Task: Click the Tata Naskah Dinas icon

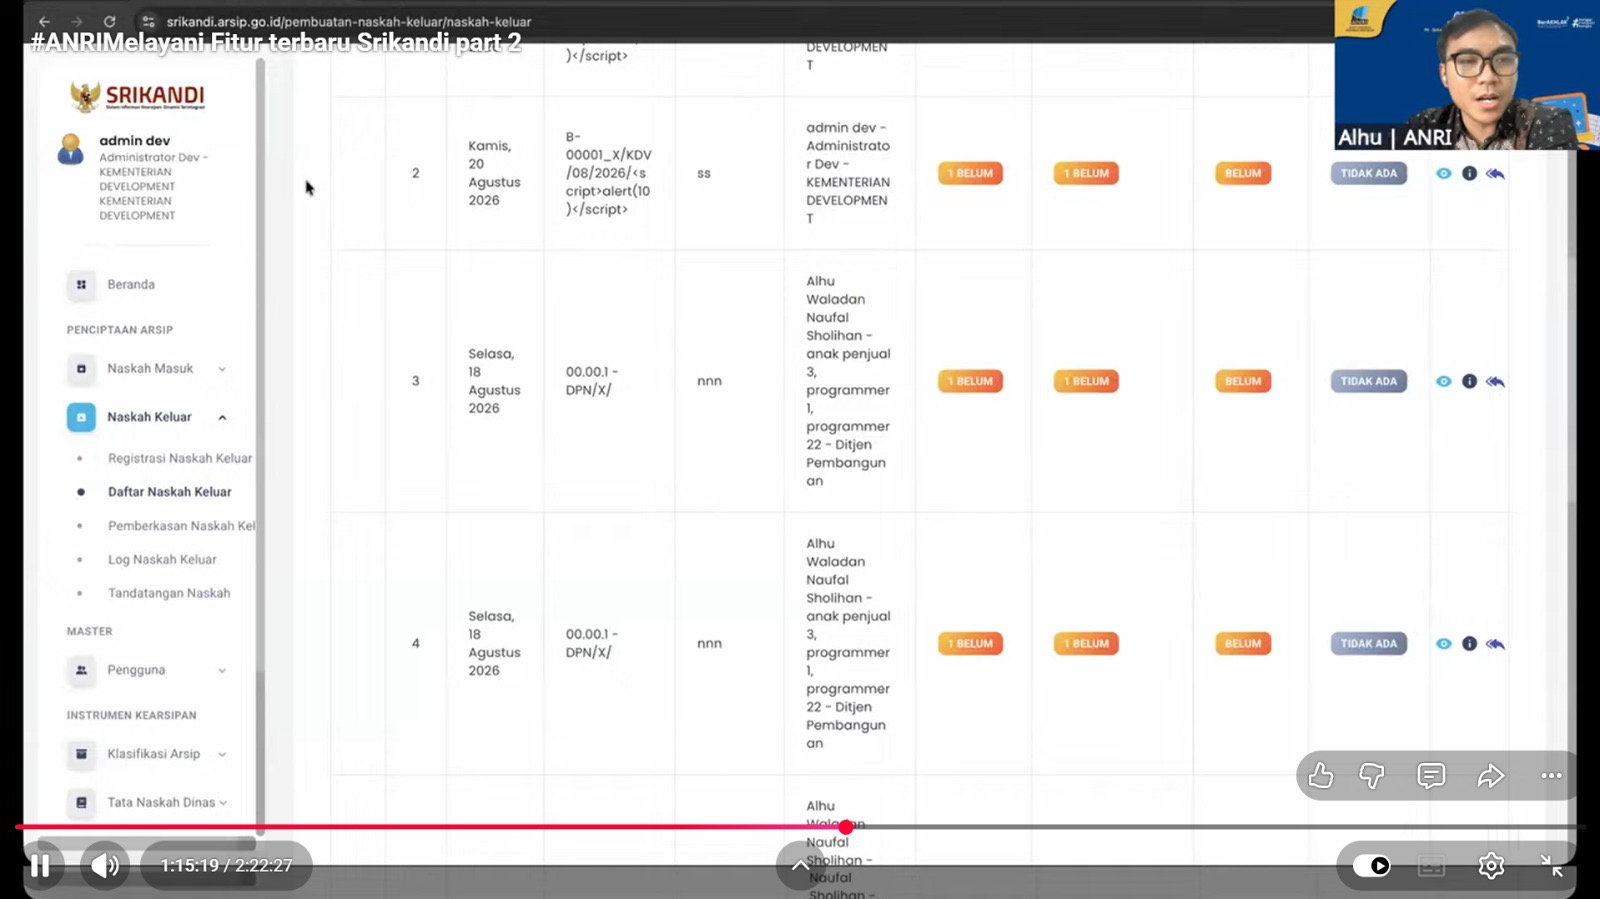Action: (81, 802)
